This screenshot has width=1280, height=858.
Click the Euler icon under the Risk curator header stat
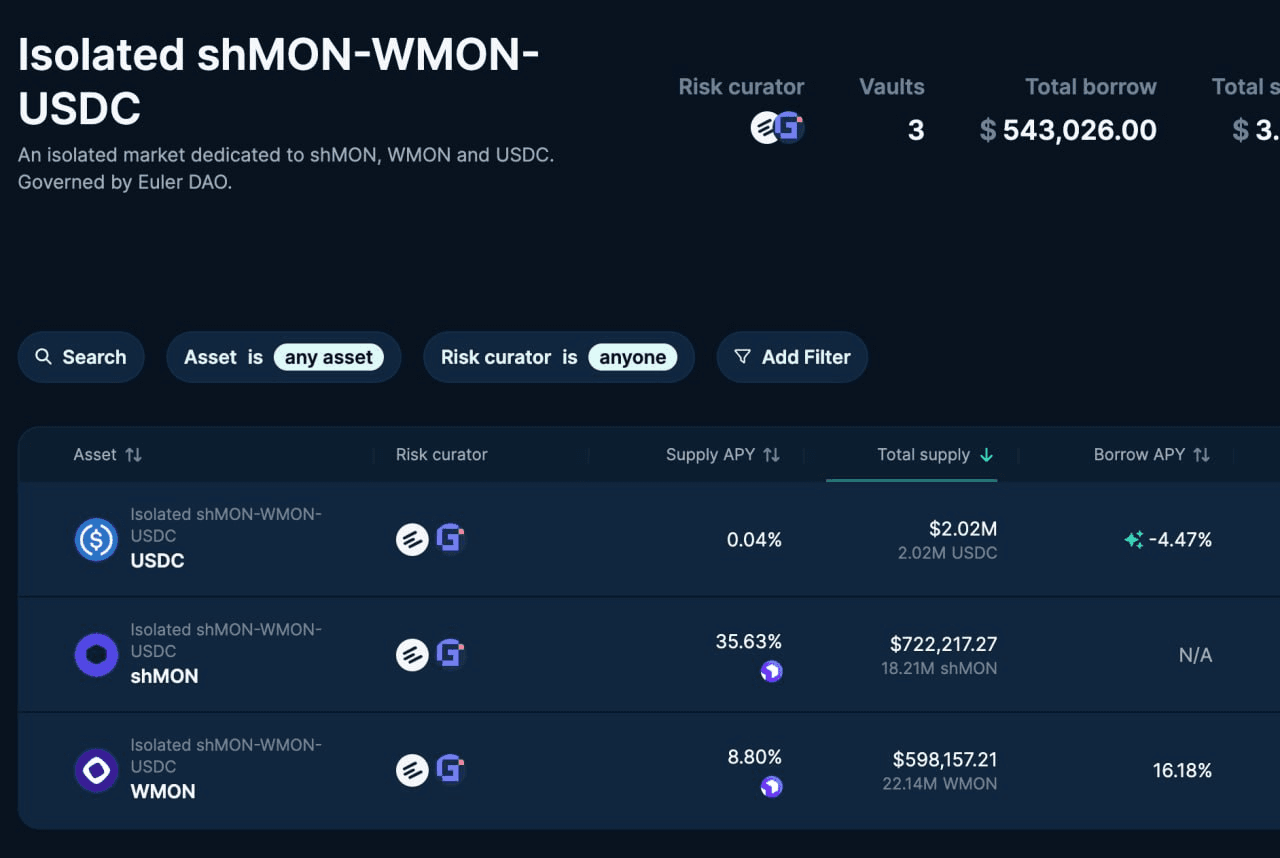(765, 128)
